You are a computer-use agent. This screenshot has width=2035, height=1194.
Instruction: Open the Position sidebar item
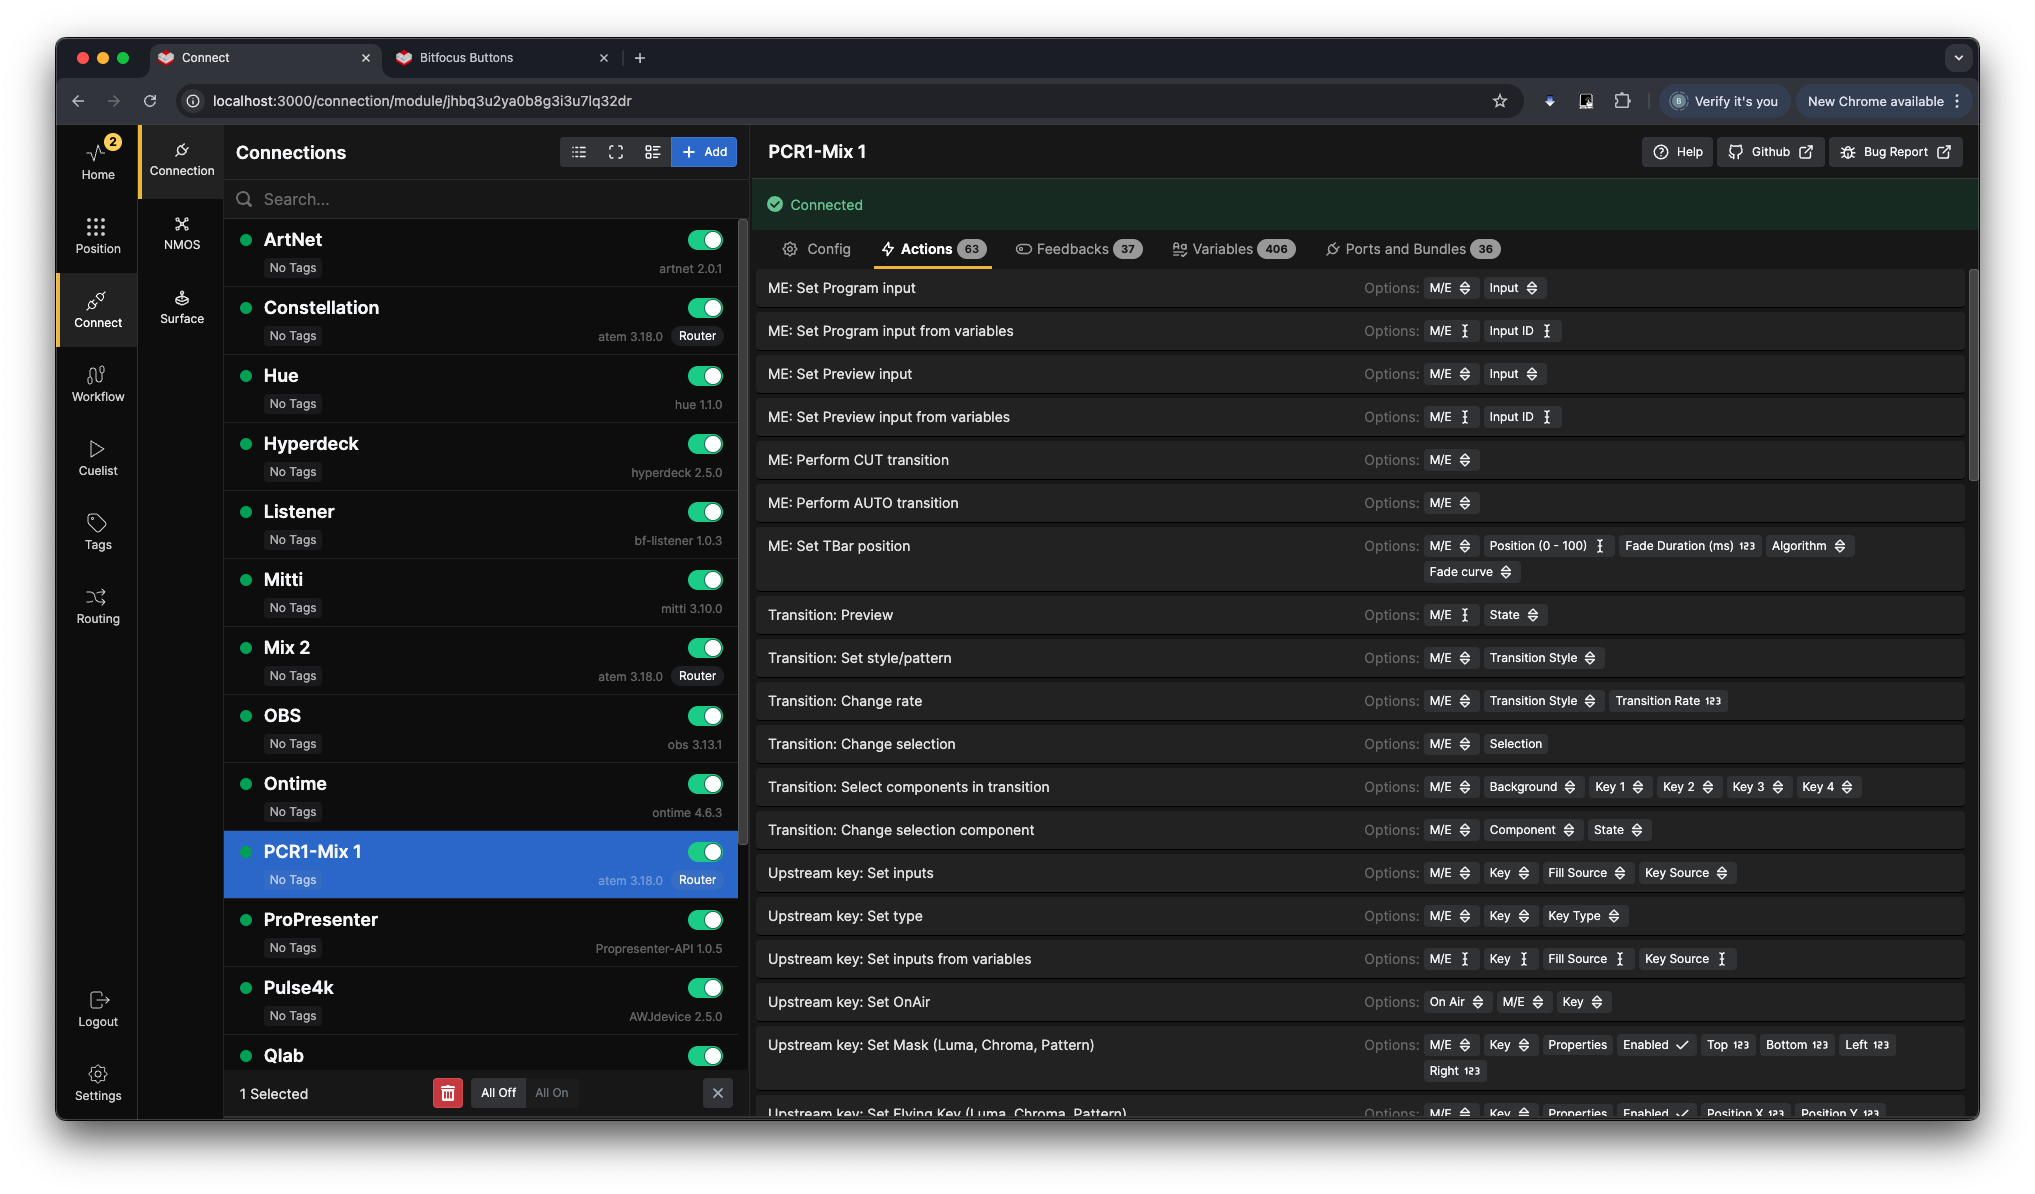98,235
